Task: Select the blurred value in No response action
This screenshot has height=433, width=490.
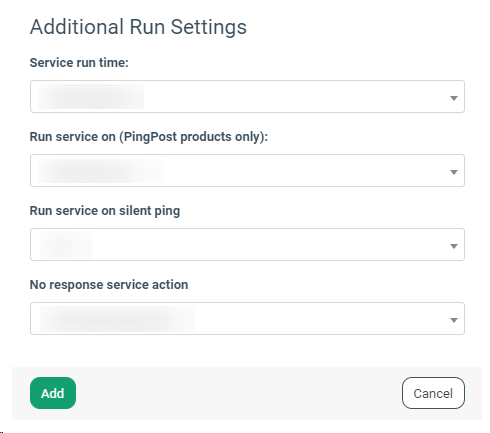Action: (117, 318)
